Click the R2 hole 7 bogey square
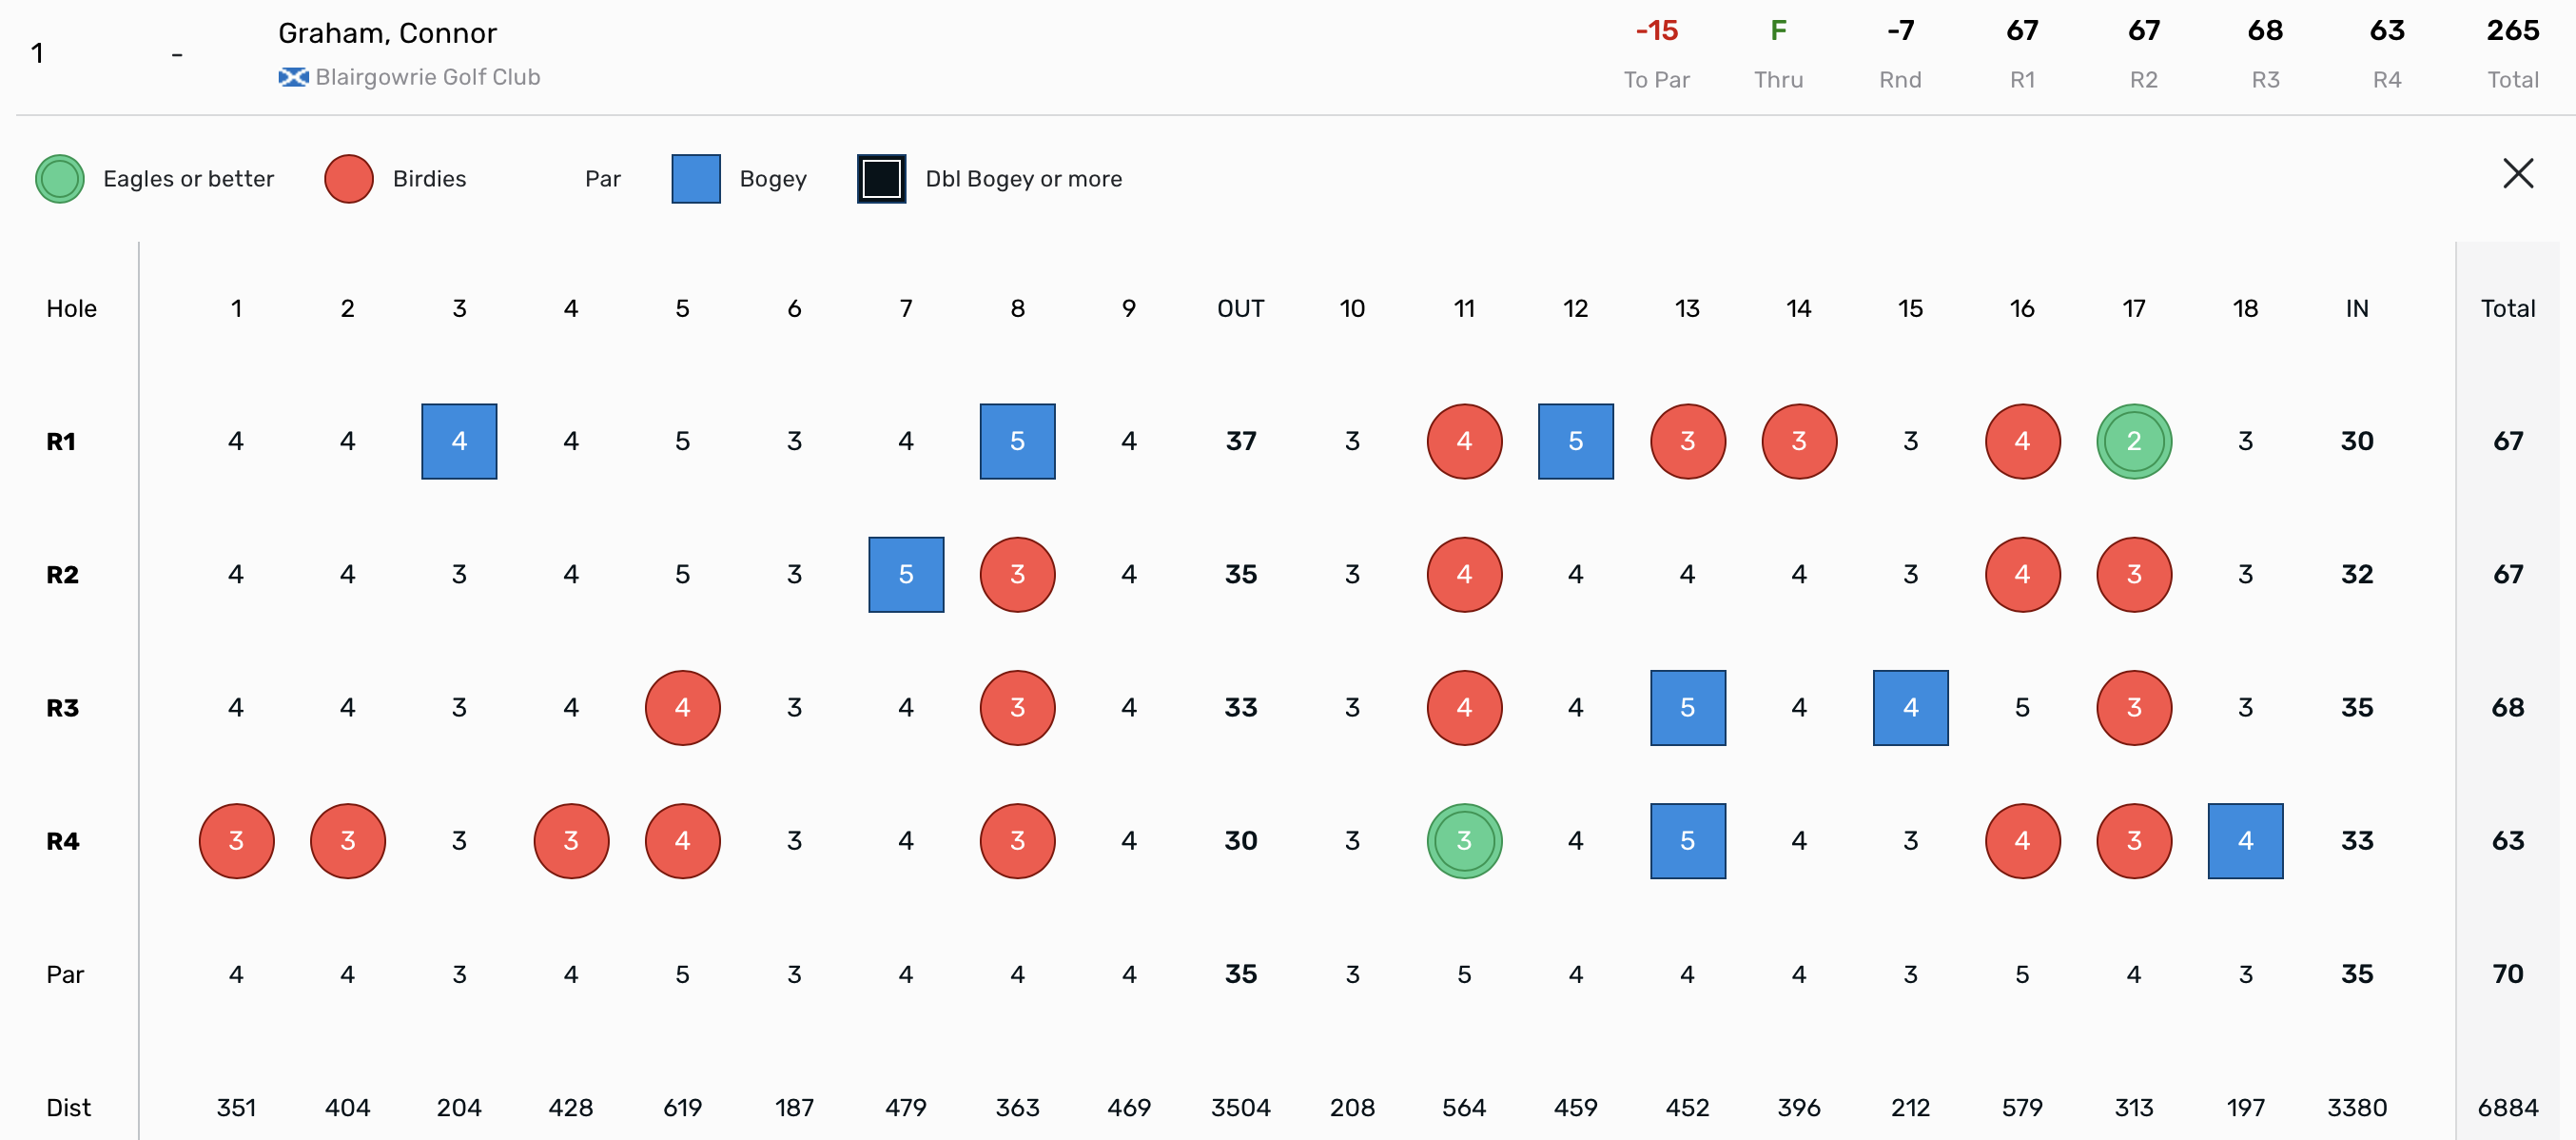The height and width of the screenshot is (1140, 2576). click(x=906, y=575)
